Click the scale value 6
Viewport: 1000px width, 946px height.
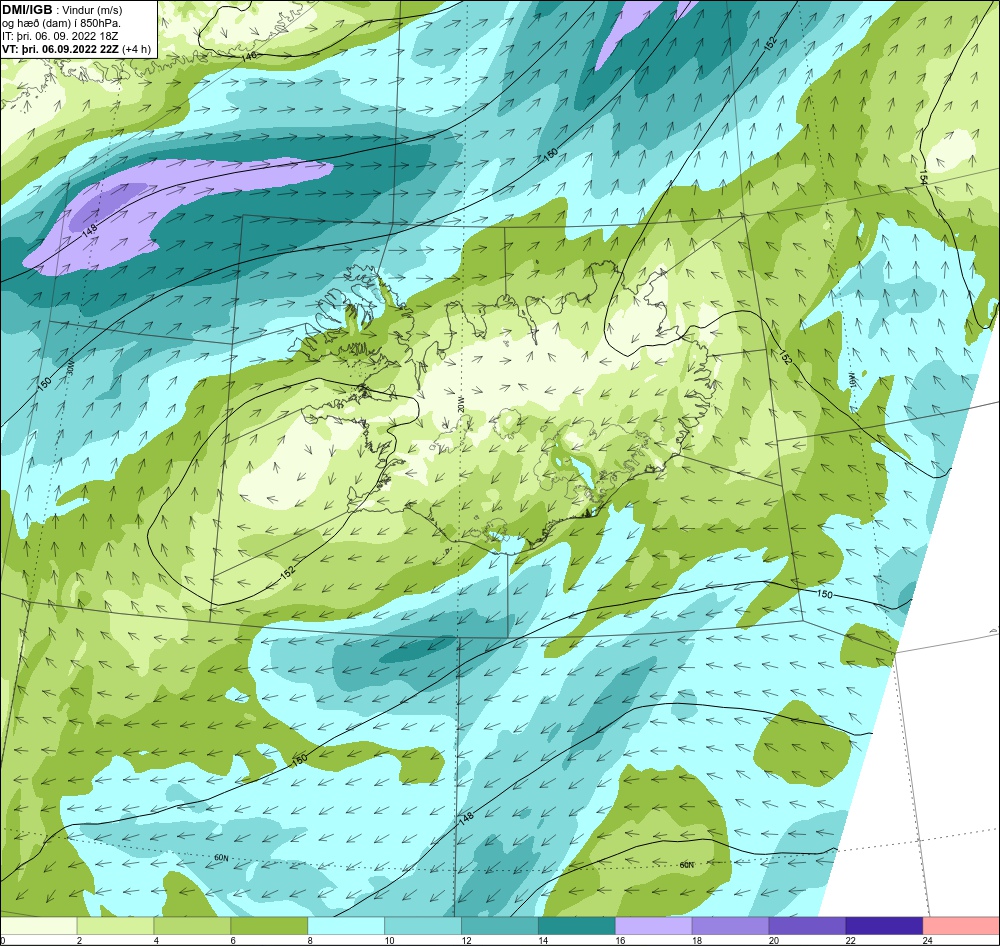pos(233,940)
